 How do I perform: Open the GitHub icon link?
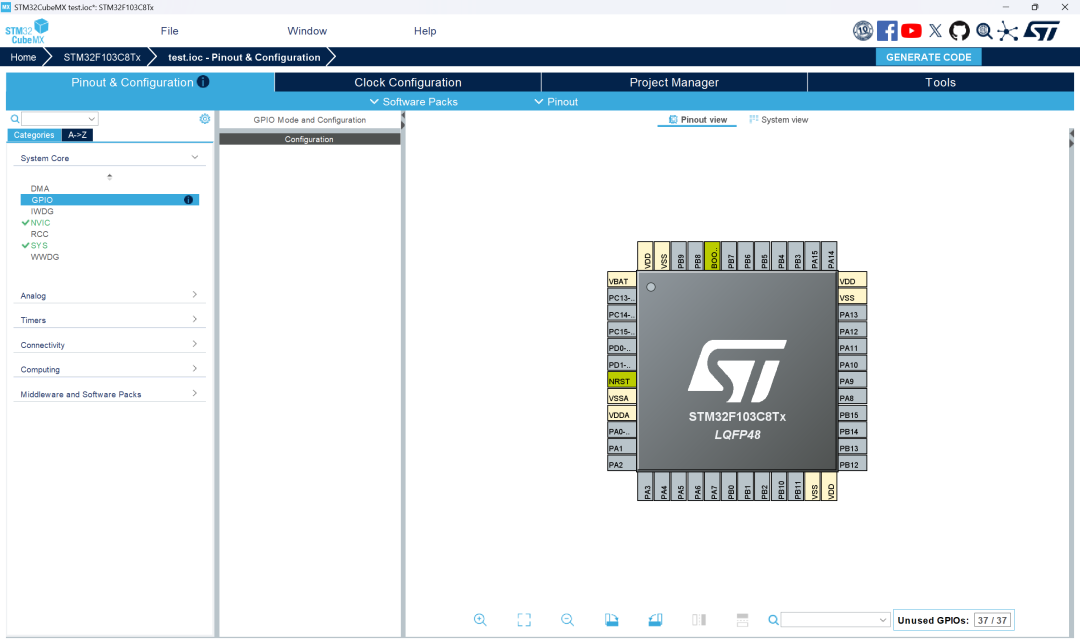959,31
